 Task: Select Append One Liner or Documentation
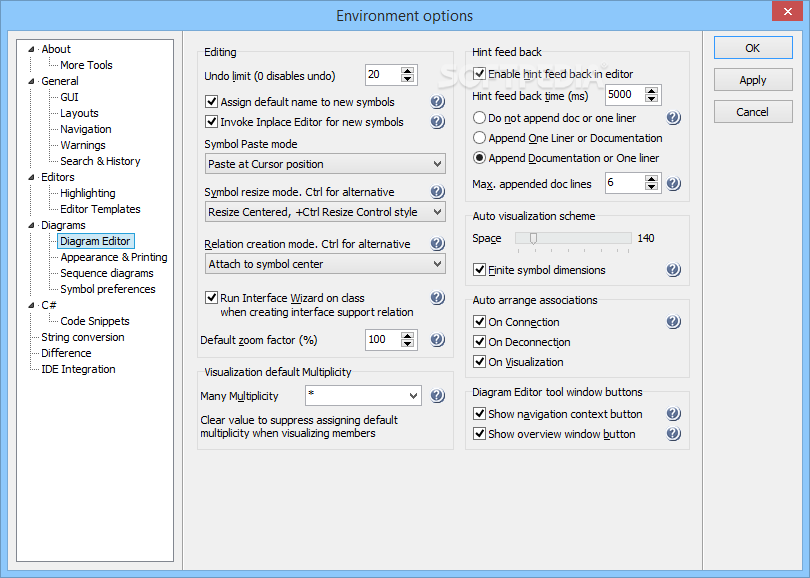[479, 138]
